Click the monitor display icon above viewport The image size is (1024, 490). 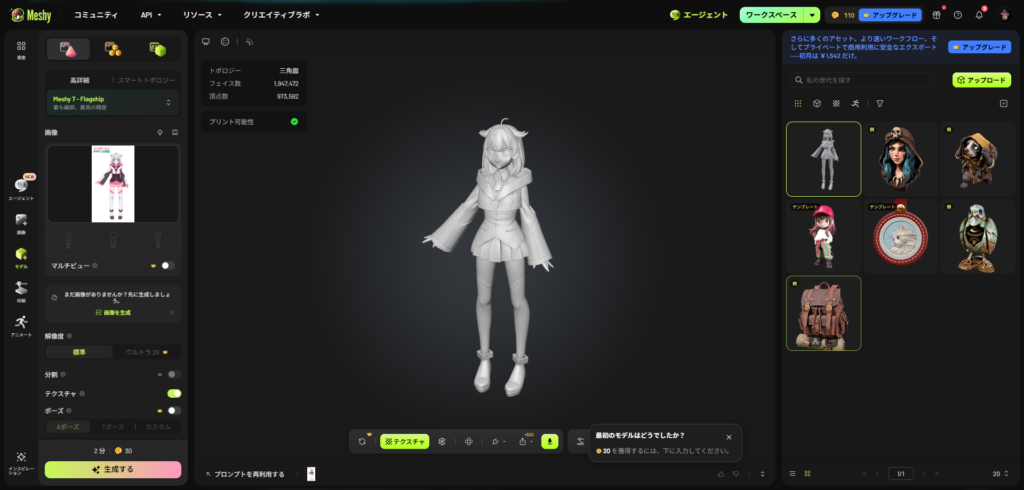(x=206, y=41)
